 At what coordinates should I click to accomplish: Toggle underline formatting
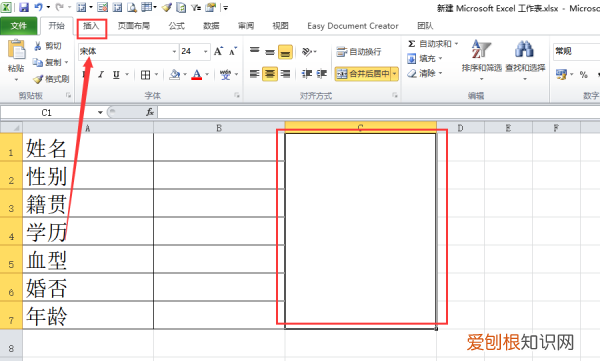pyautogui.click(x=116, y=74)
